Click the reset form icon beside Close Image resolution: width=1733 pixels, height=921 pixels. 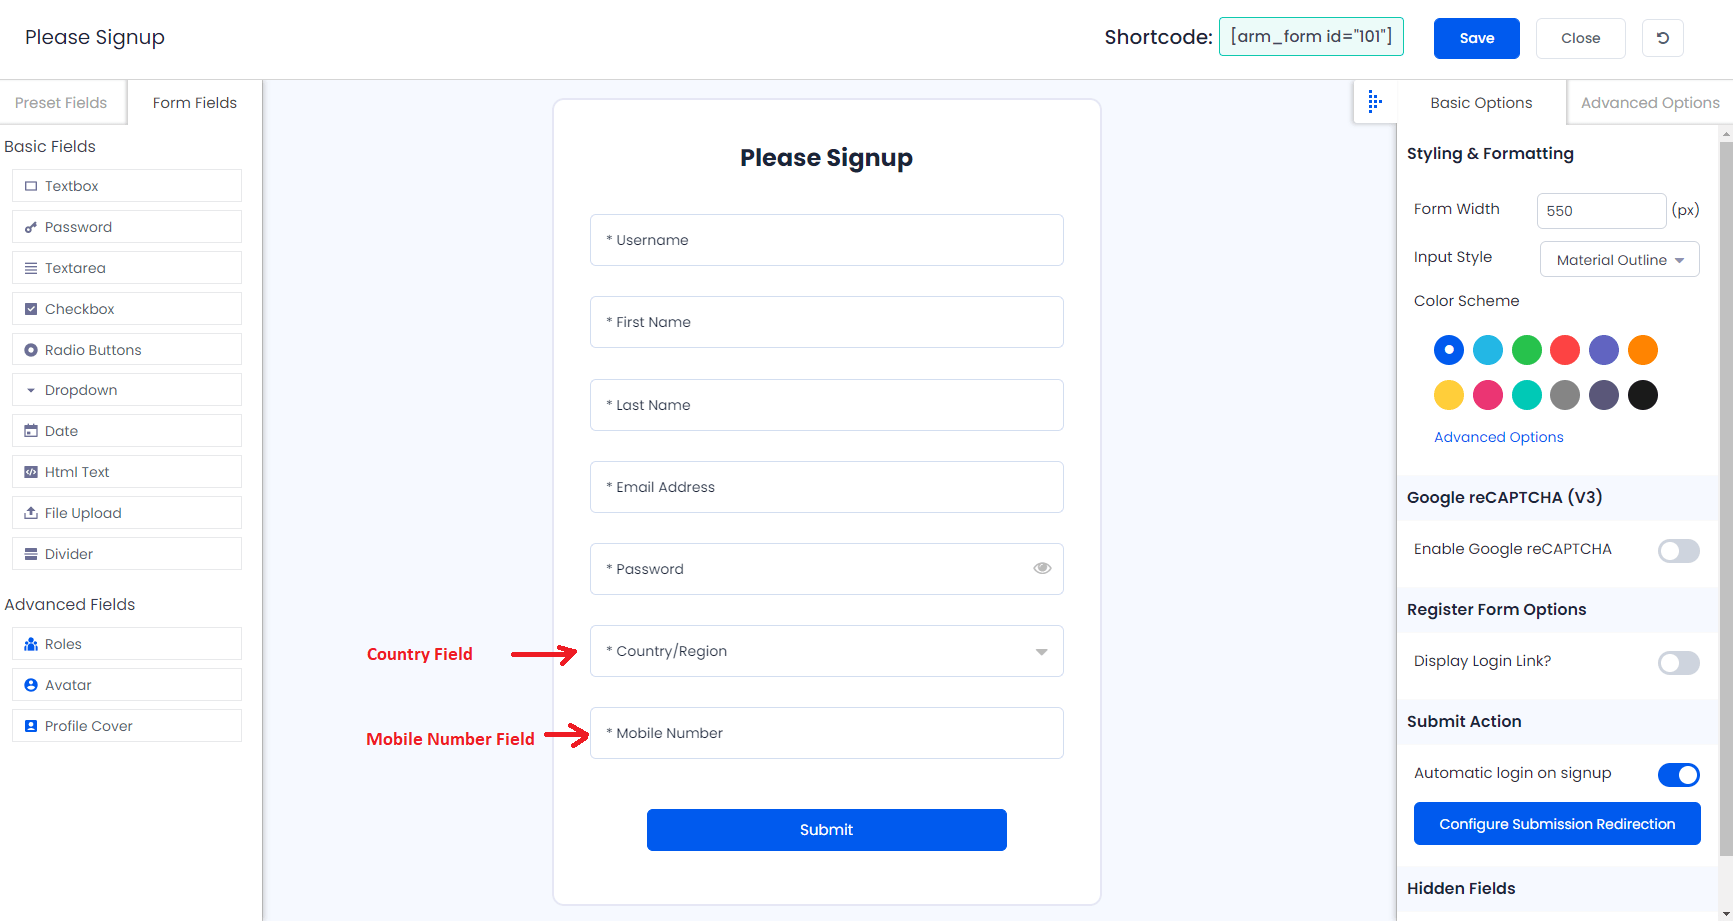(x=1663, y=38)
